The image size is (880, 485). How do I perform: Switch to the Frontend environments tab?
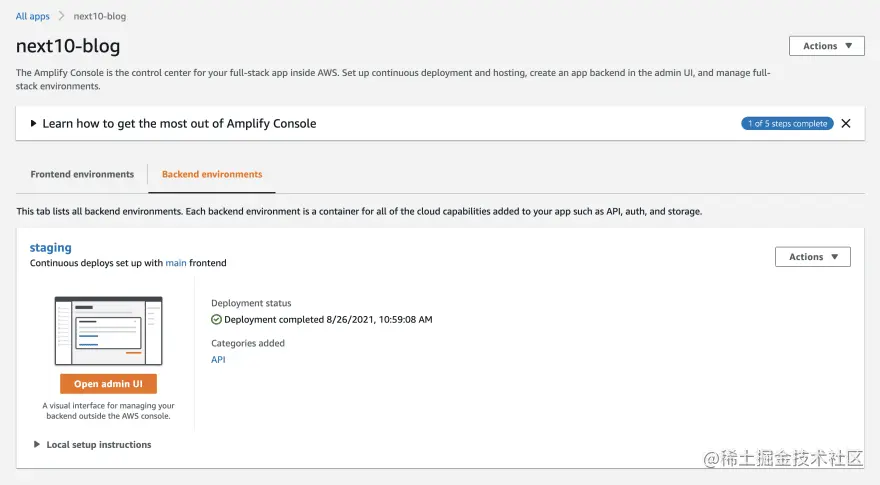pyautogui.click(x=82, y=174)
